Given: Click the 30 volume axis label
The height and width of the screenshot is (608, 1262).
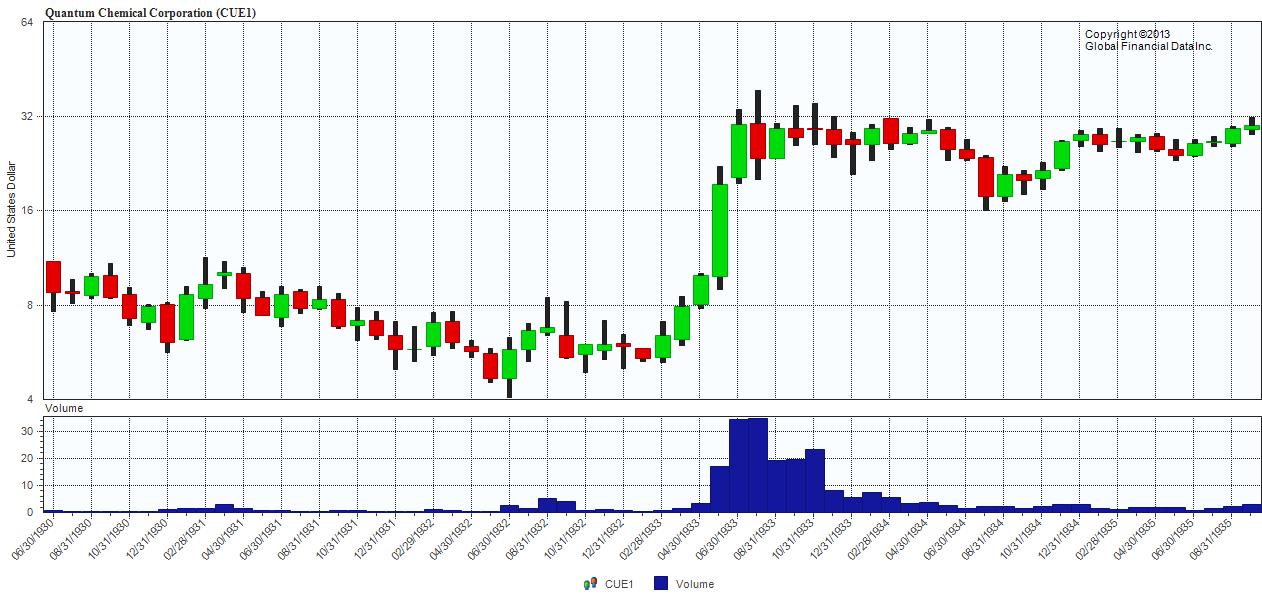Looking at the screenshot, I should [28, 431].
